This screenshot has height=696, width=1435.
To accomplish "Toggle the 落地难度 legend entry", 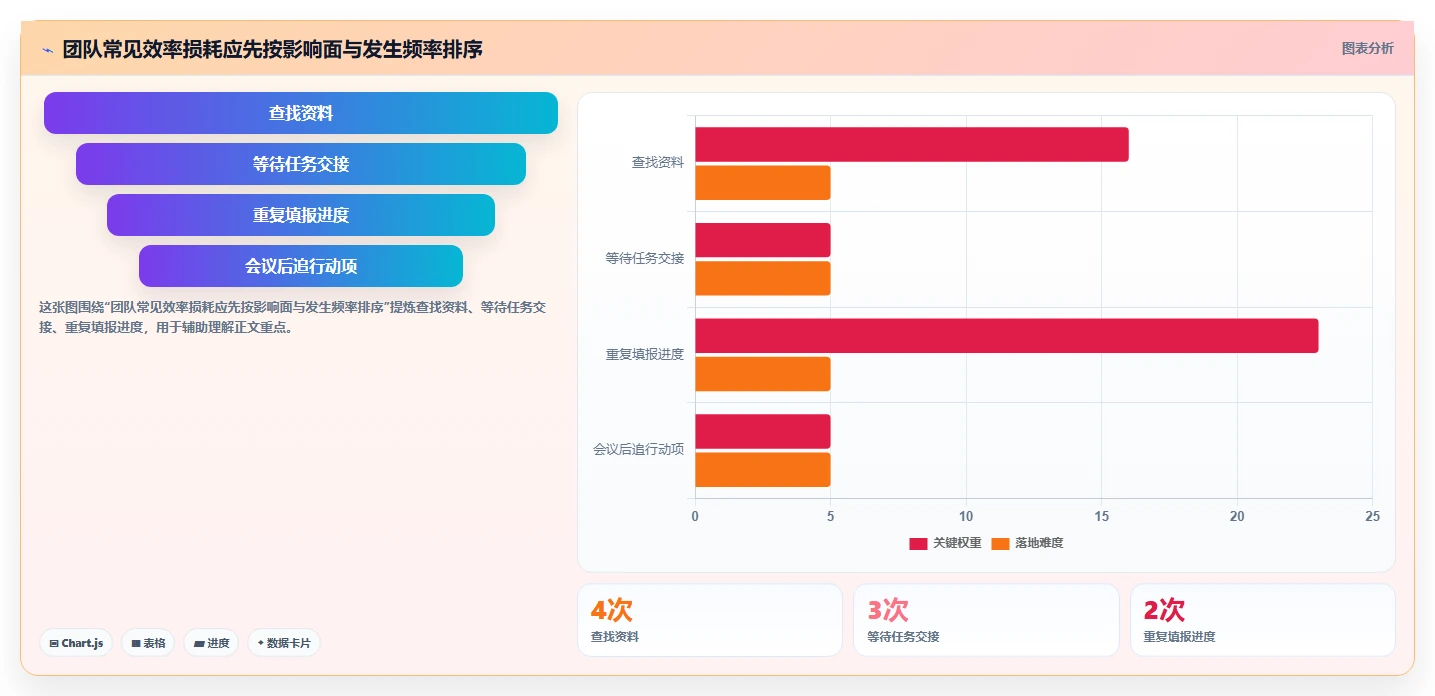I will click(1027, 543).
